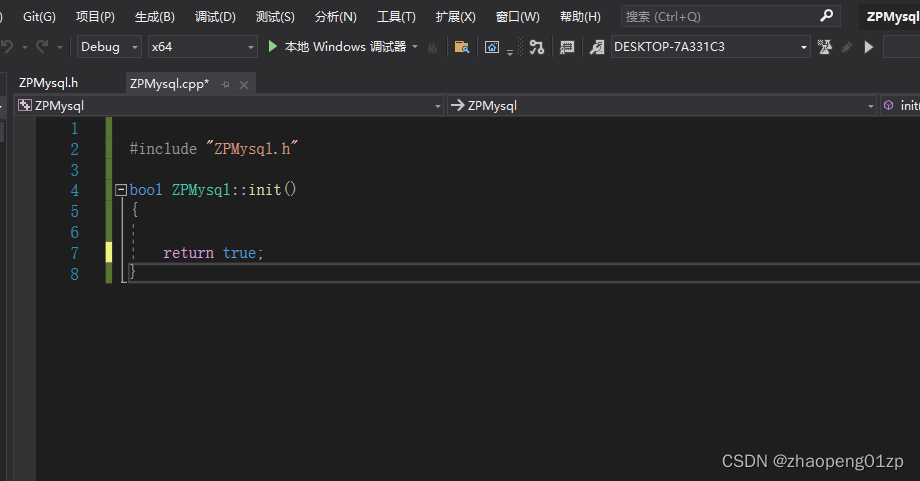Open the ZPMysql class navigation dropdown
The height and width of the screenshot is (481, 920).
point(662,106)
